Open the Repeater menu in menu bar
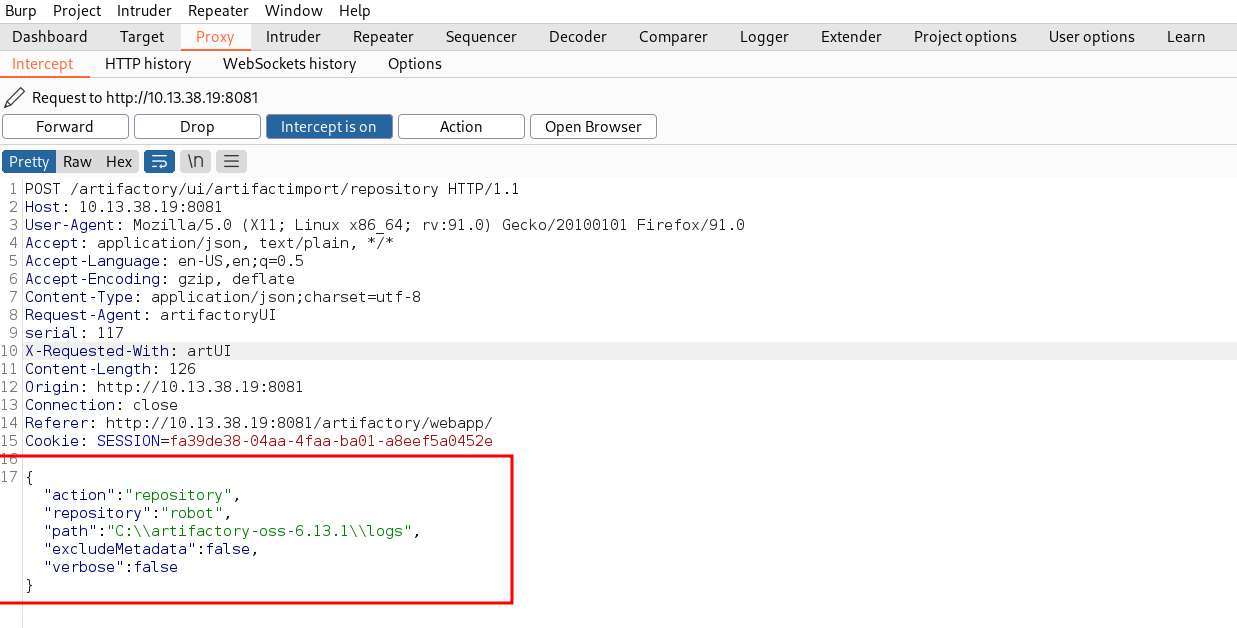Screen dimensions: 1237x628 (218, 11)
